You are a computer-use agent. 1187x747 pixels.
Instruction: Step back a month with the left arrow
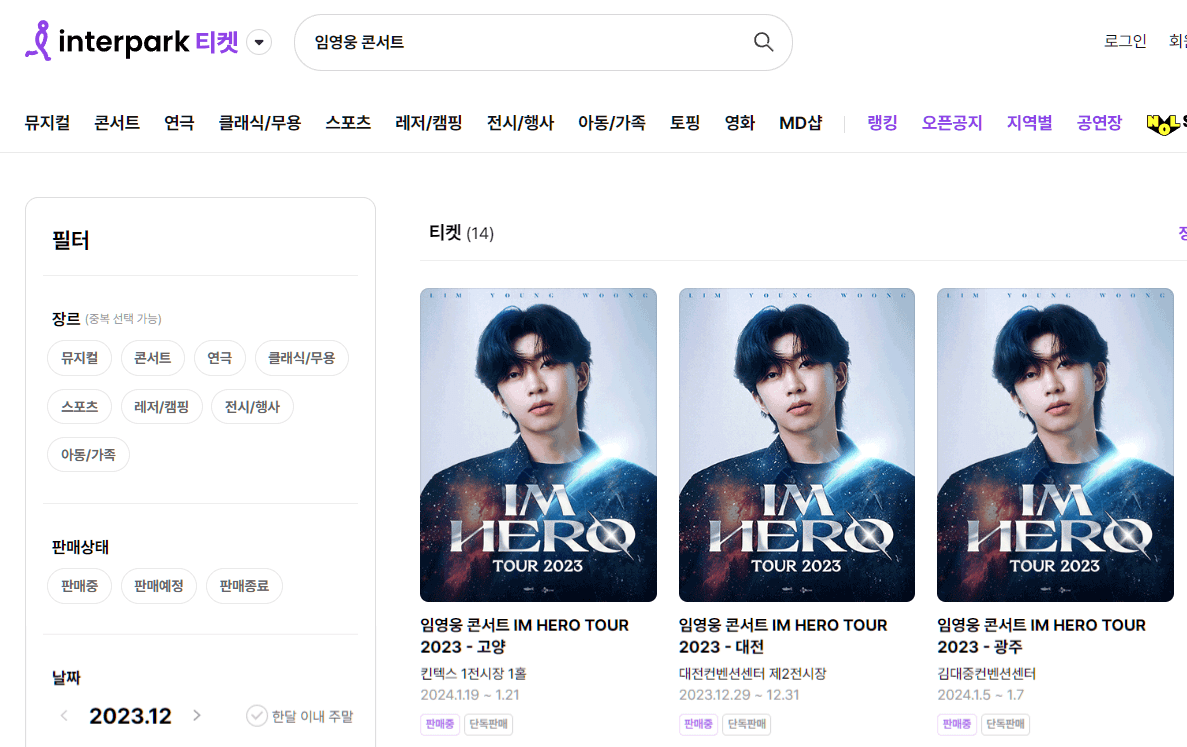(63, 715)
